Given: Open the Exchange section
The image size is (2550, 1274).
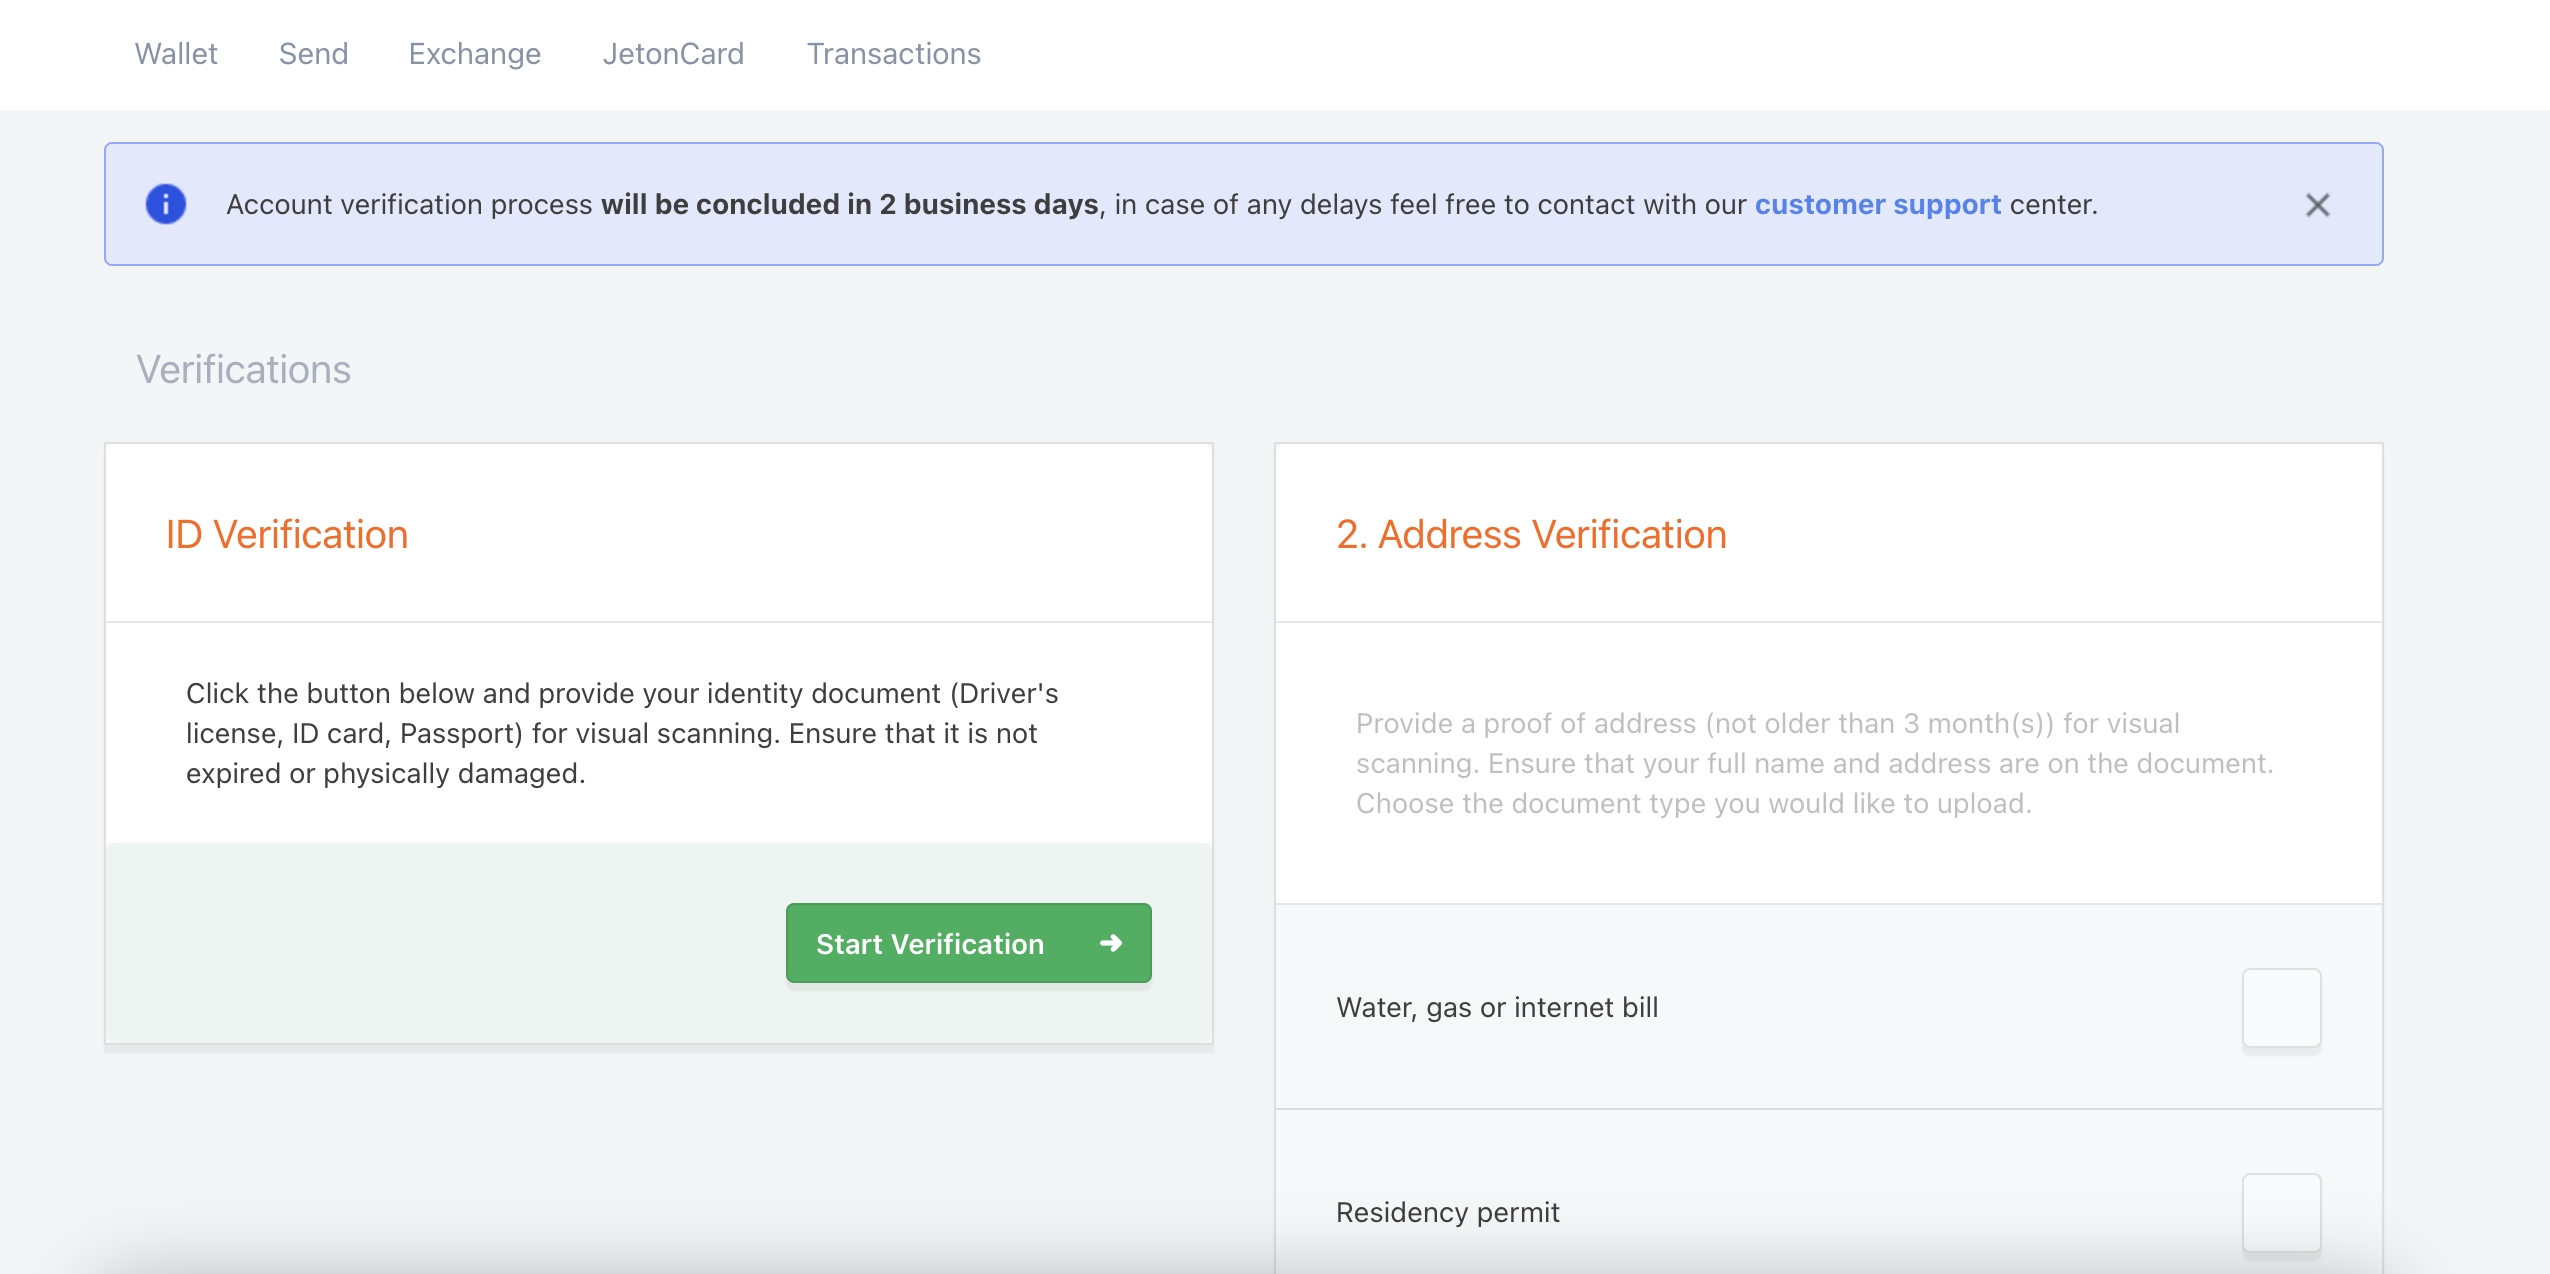Looking at the screenshot, I should point(474,54).
